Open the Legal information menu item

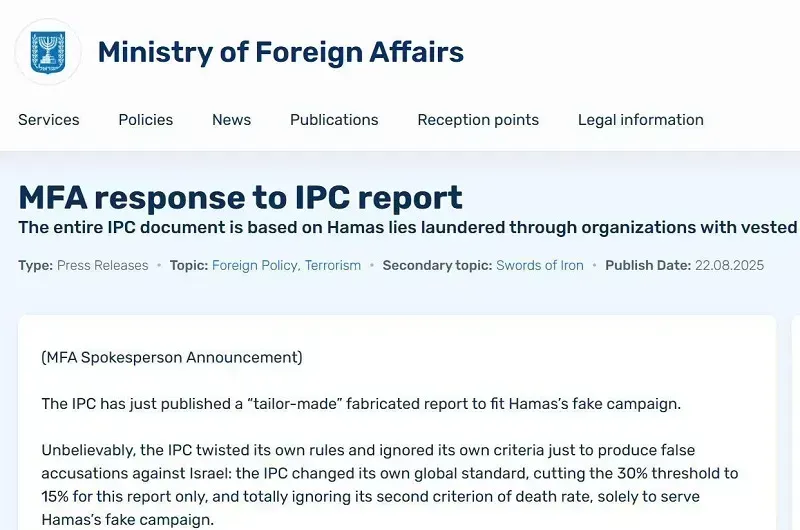click(641, 120)
